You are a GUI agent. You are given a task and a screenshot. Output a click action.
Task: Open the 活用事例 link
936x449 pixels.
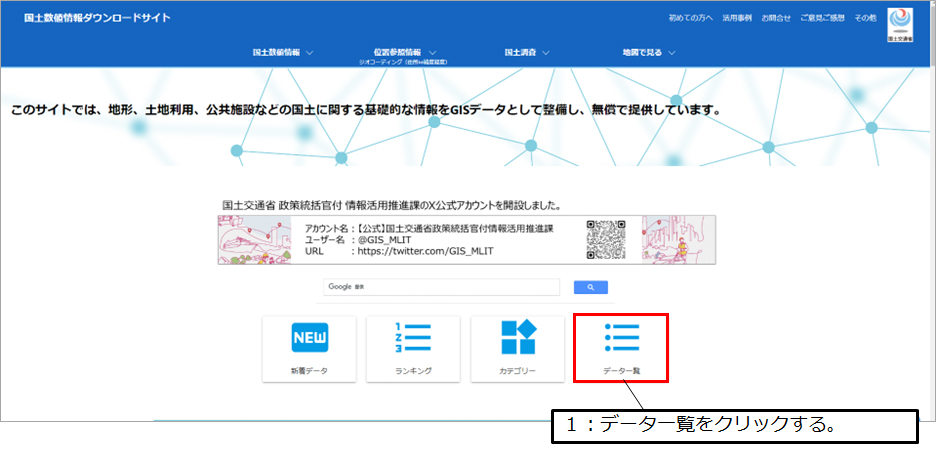(x=737, y=18)
